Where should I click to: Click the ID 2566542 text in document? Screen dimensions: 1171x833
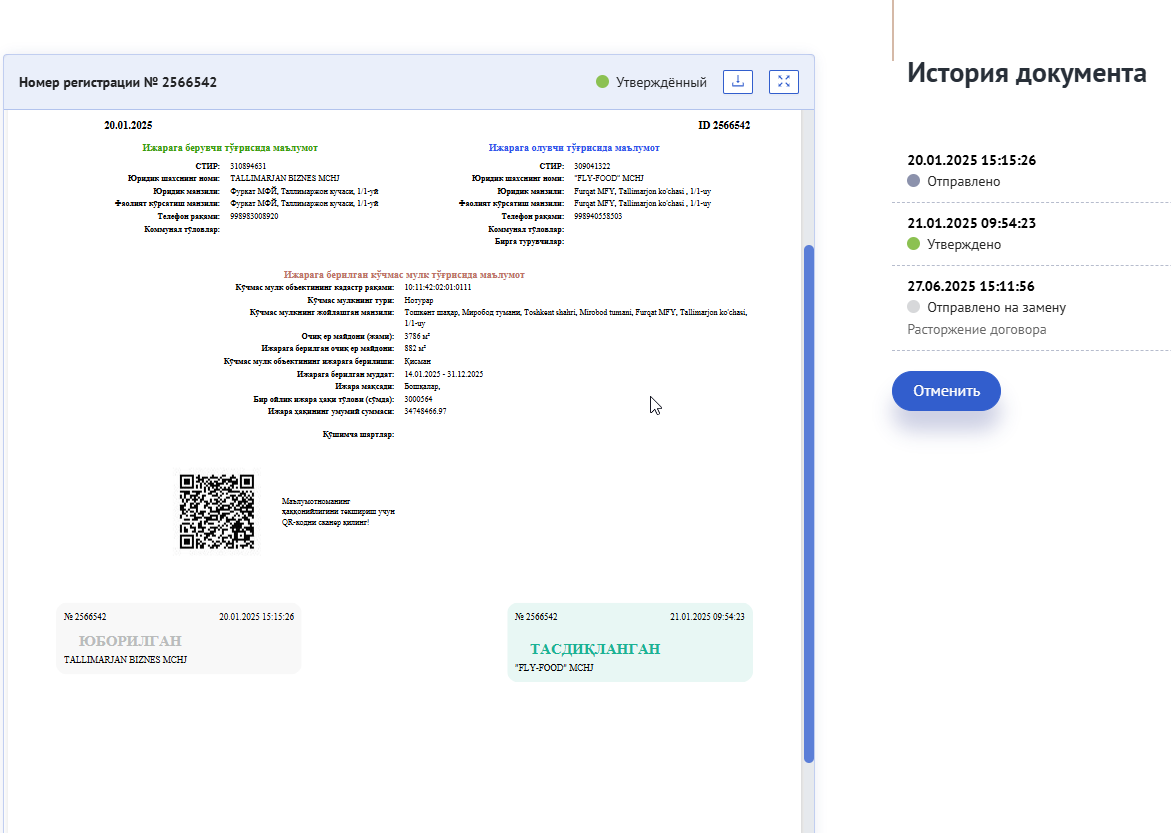click(x=724, y=126)
